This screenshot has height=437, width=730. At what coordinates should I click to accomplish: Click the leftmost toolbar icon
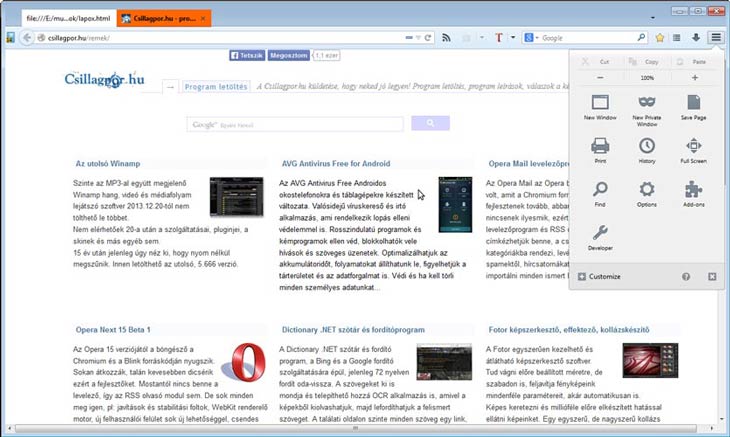(x=10, y=38)
